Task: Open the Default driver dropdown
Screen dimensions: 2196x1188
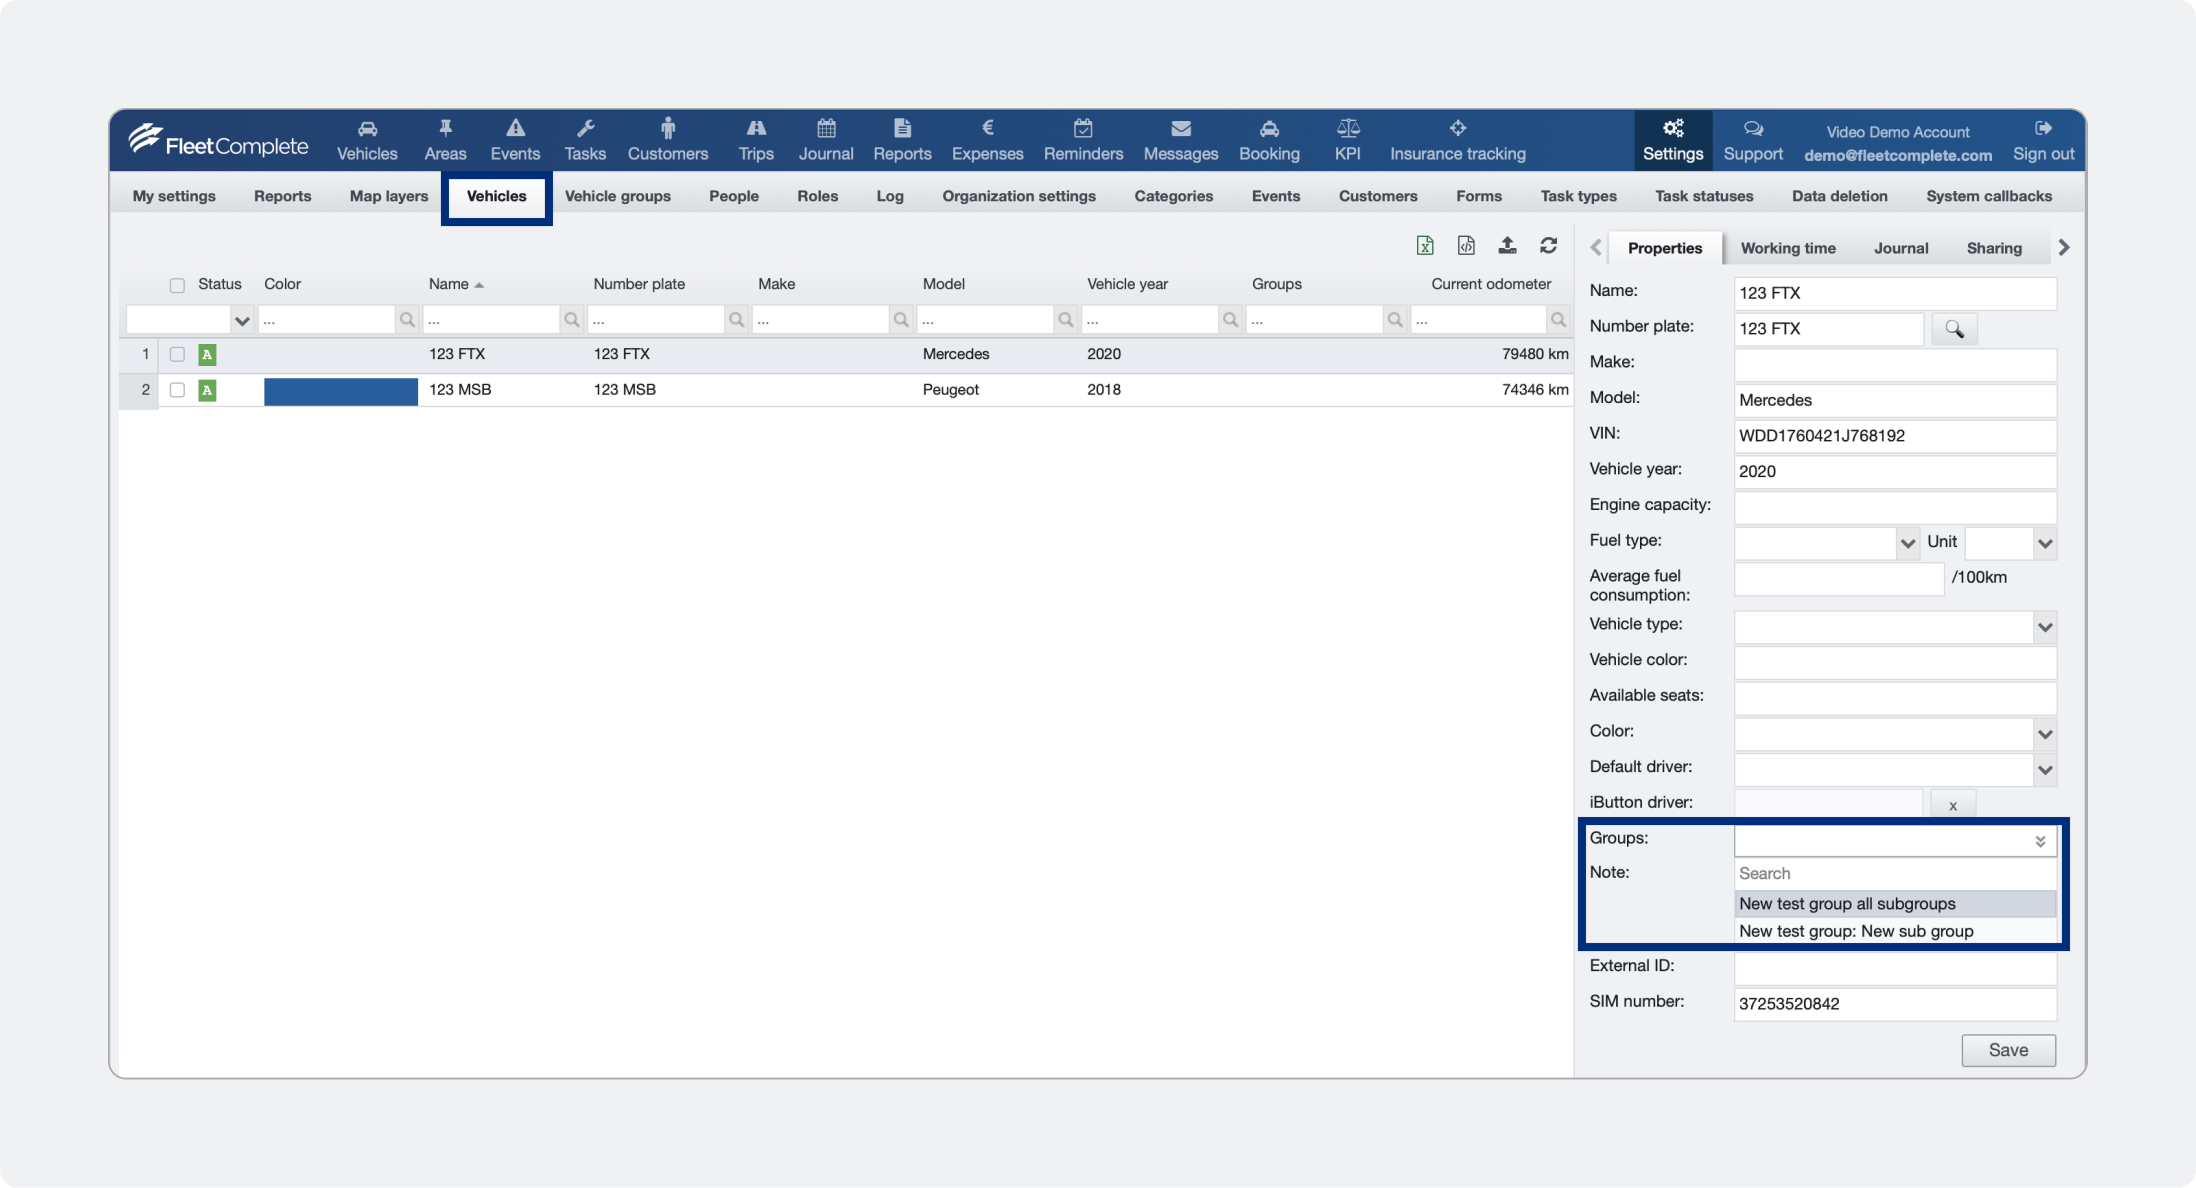Action: 2044,770
